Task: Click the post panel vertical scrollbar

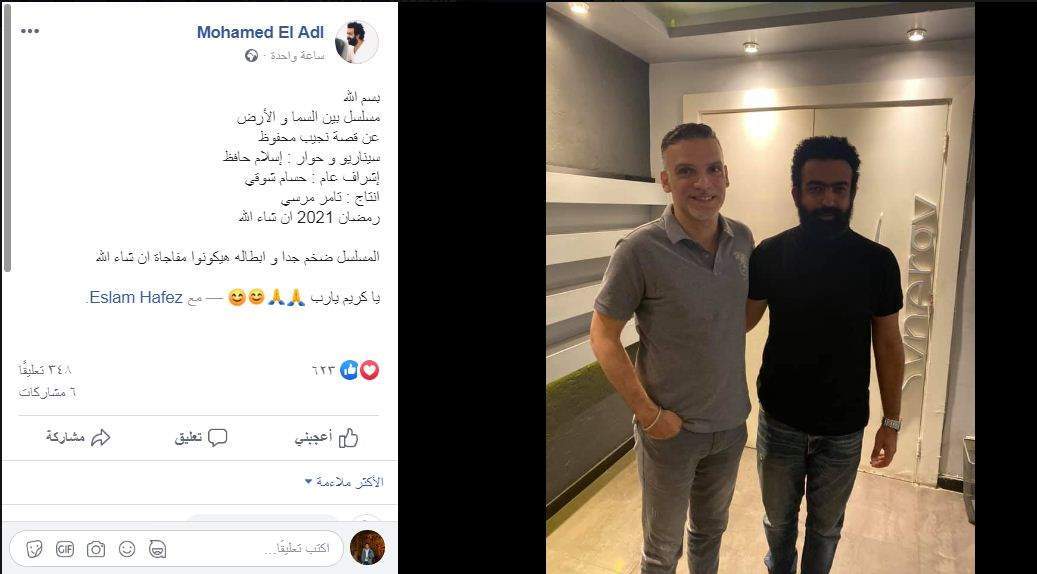Action: (x=7, y=138)
